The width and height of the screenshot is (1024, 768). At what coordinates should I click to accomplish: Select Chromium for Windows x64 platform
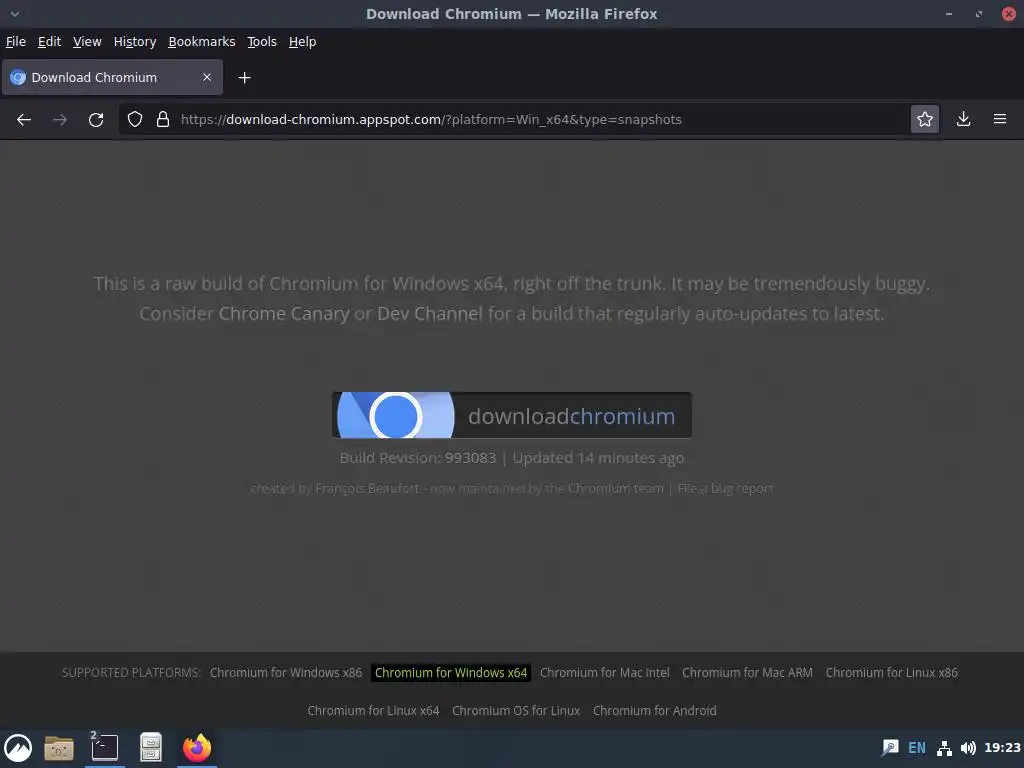451,673
